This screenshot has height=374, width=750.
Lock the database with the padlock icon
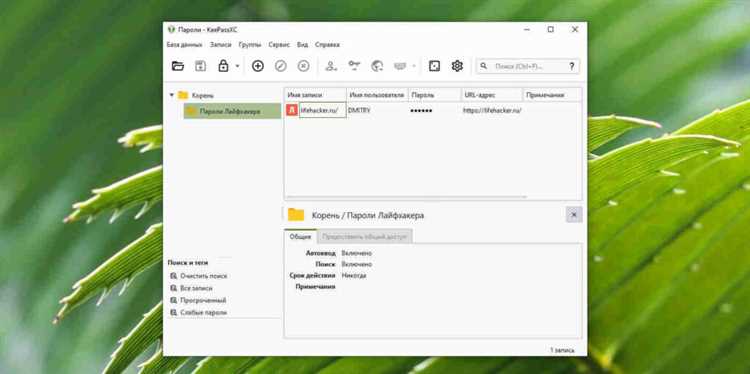pos(223,66)
